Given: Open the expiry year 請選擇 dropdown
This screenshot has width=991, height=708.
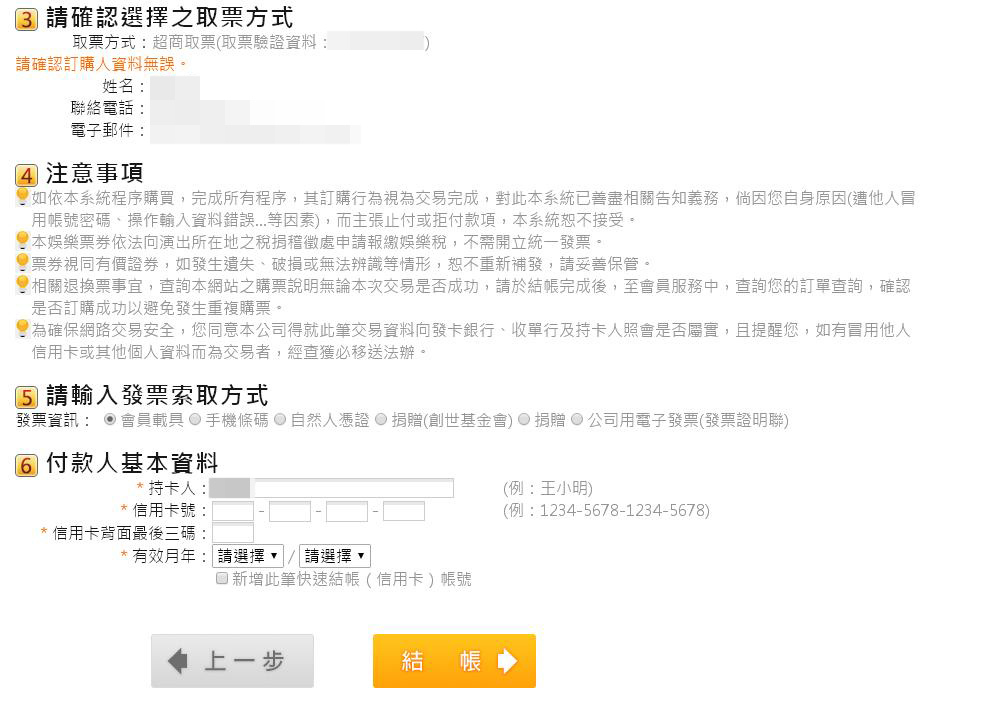Looking at the screenshot, I should point(334,556).
